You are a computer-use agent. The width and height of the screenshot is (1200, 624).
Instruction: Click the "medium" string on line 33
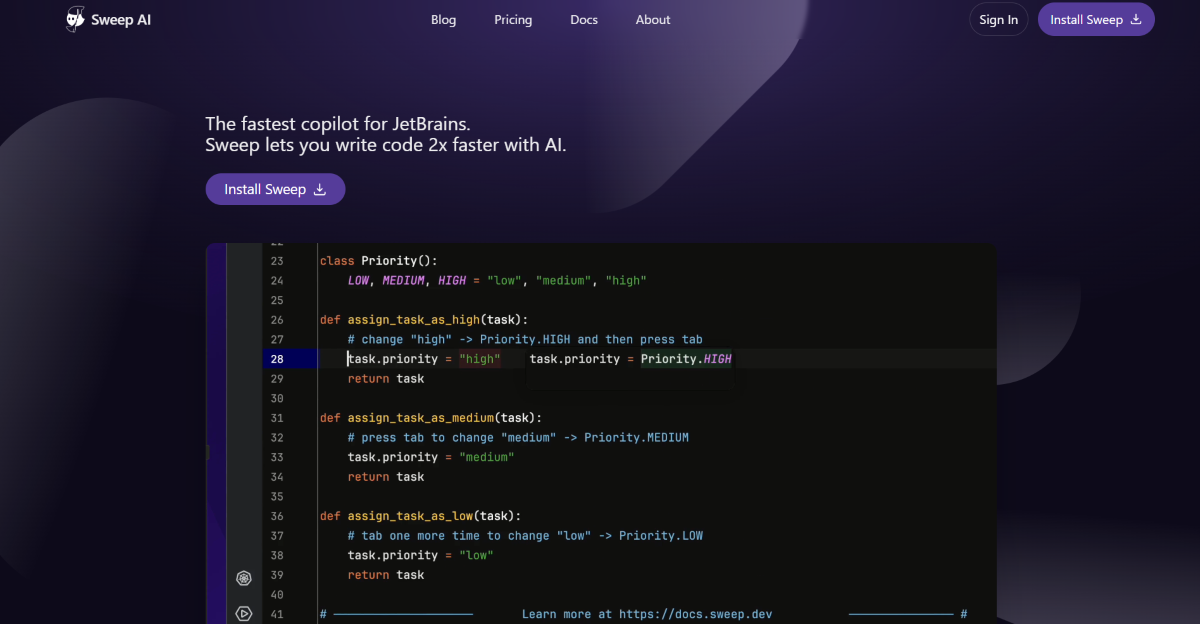click(x=486, y=457)
